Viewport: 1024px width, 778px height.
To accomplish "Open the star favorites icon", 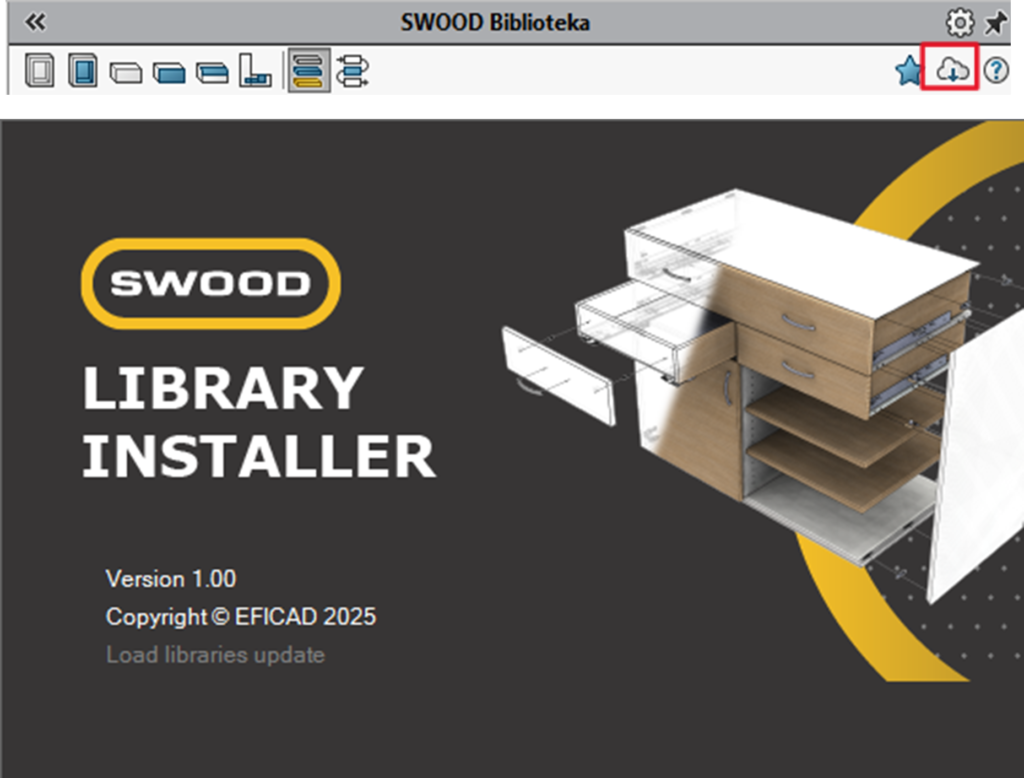I will click(x=908, y=71).
